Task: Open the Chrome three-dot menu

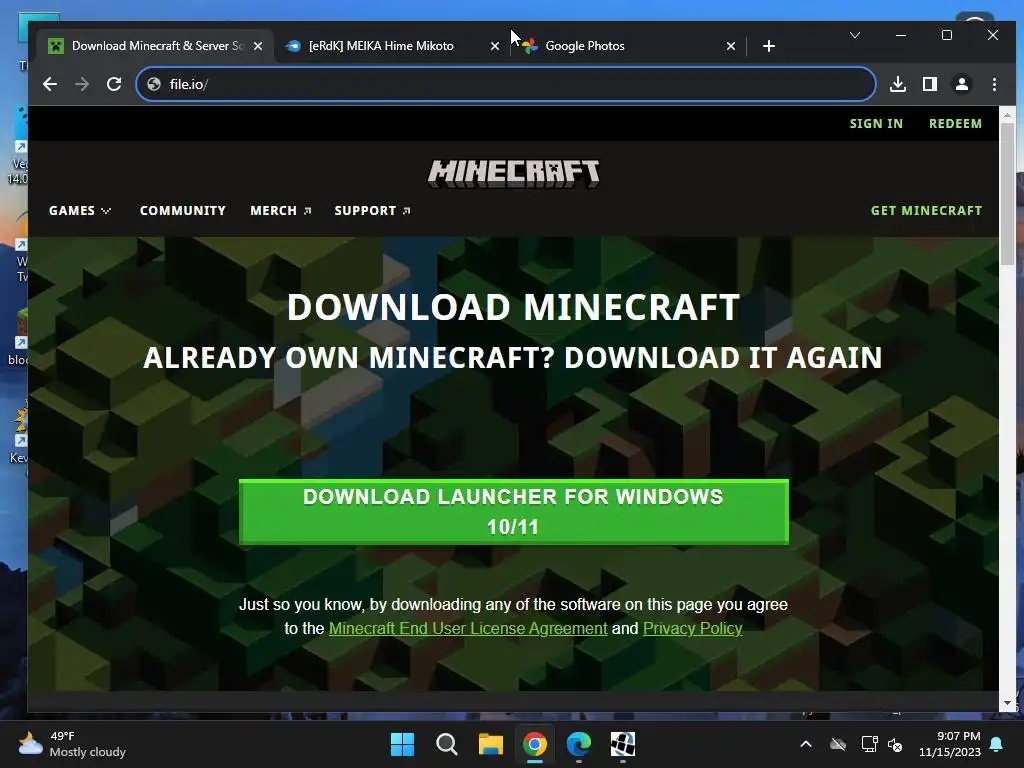Action: 994,84
